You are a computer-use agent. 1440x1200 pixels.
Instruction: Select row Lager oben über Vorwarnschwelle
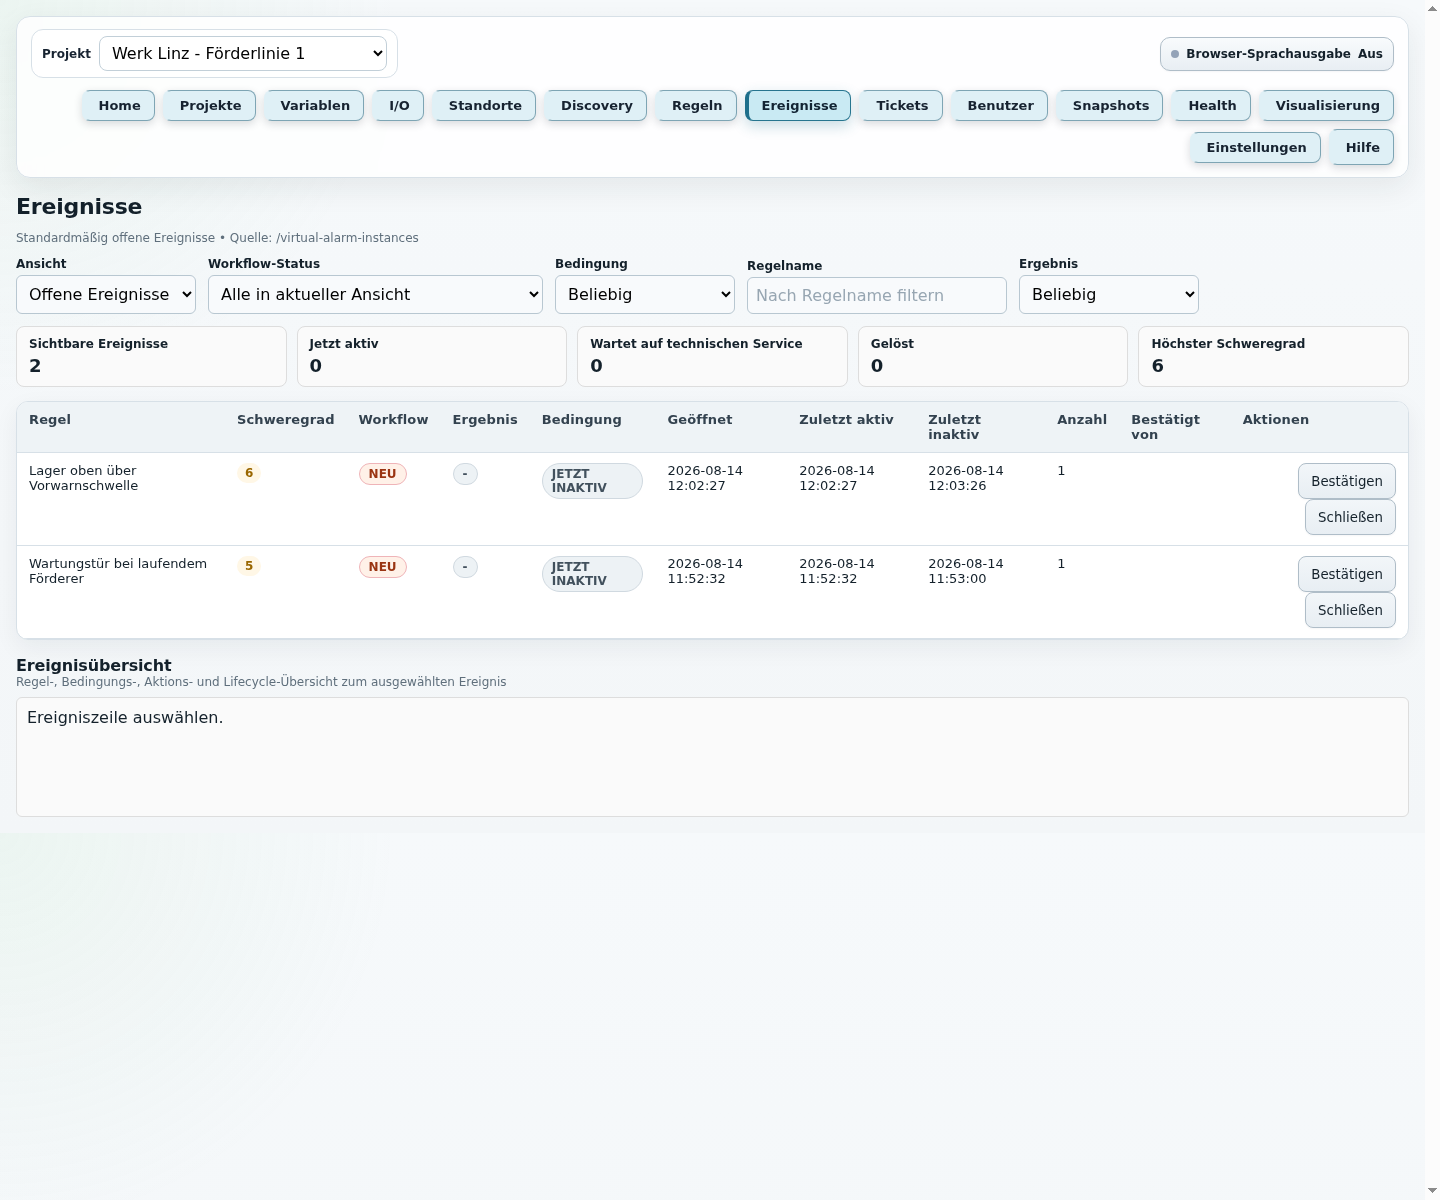(x=712, y=499)
